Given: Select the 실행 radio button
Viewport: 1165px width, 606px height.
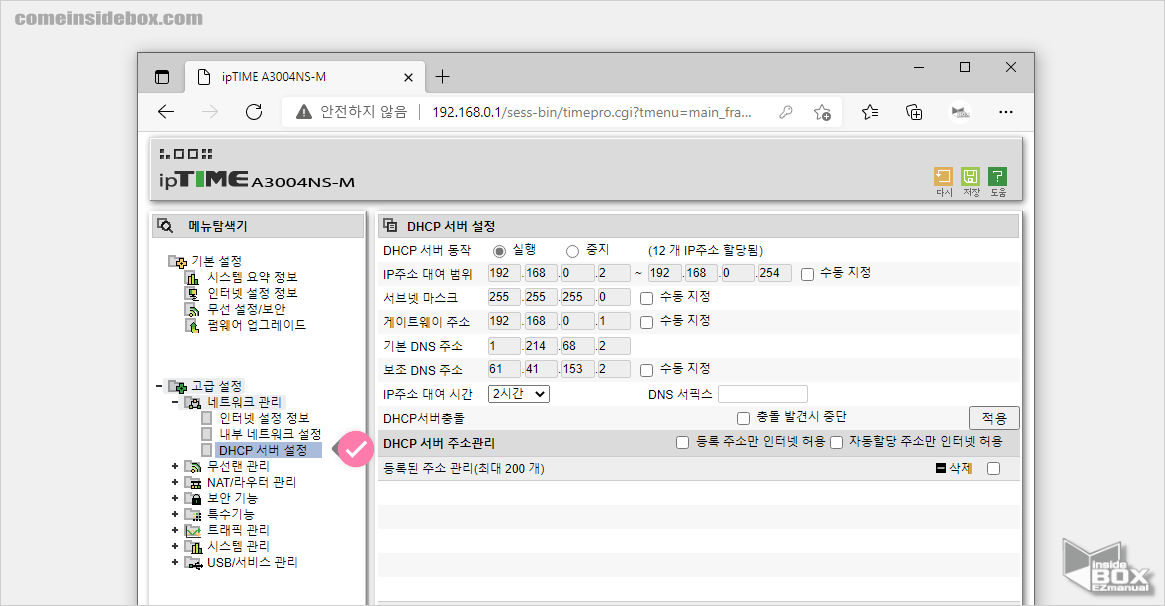Looking at the screenshot, I should tap(499, 252).
